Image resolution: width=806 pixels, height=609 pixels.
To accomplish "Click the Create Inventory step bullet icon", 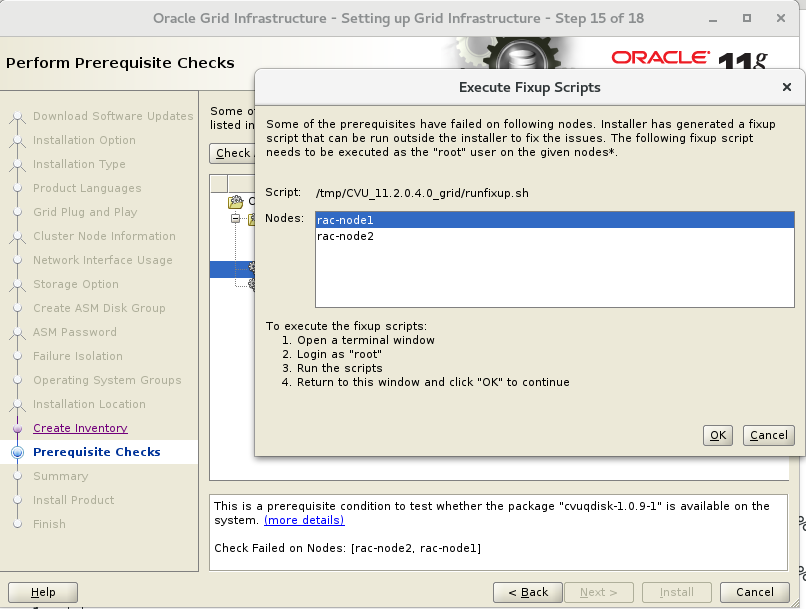I will pyautogui.click(x=17, y=428).
